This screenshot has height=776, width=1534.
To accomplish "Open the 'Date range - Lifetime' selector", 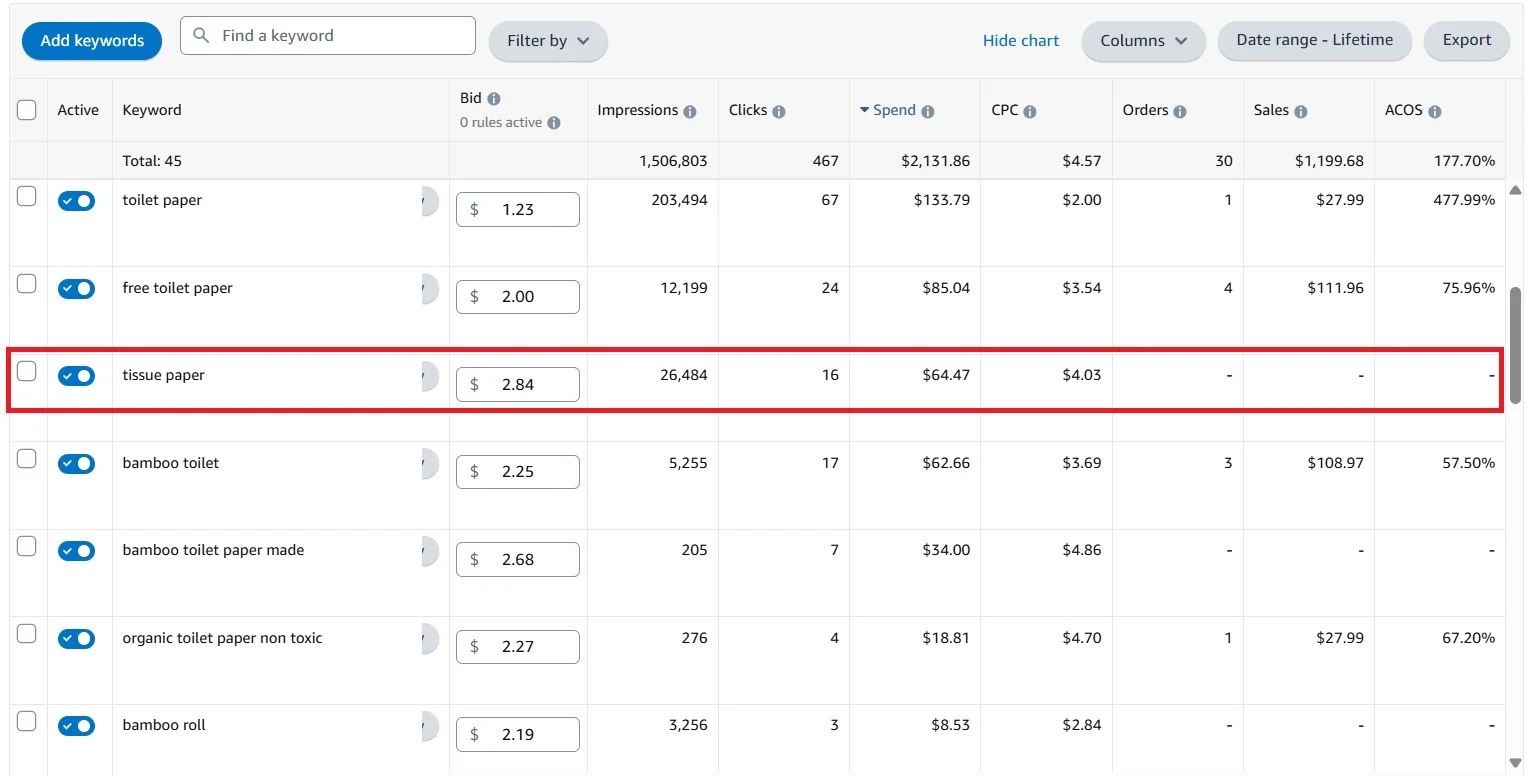I will point(1314,40).
